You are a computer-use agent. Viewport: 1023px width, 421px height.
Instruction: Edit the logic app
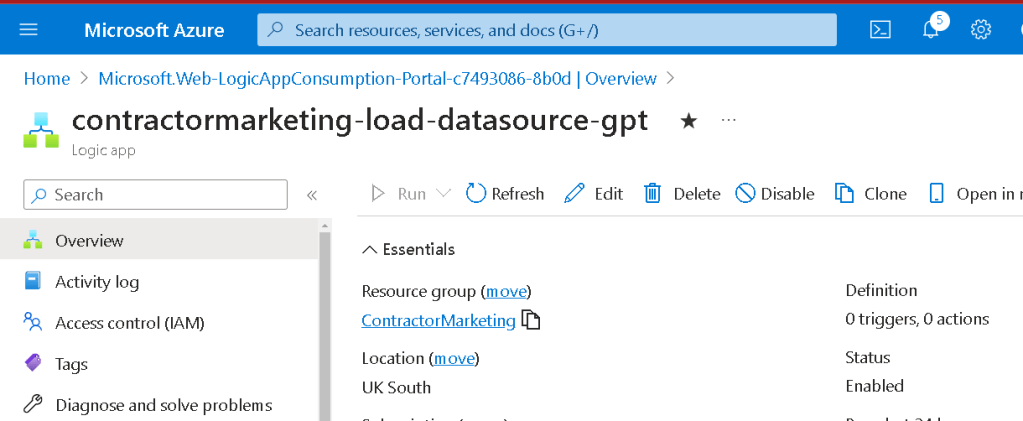(x=593, y=194)
